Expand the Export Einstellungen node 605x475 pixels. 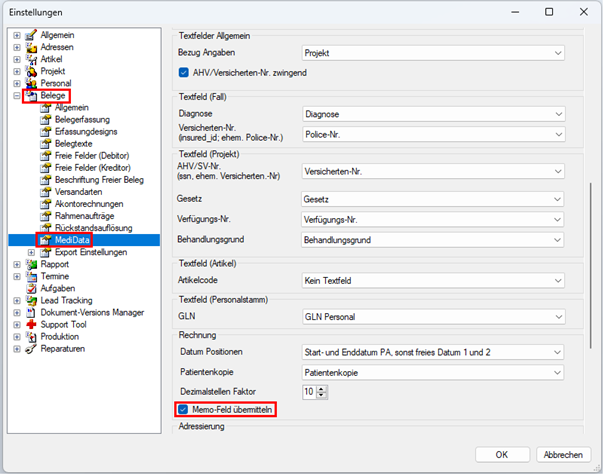[31, 252]
